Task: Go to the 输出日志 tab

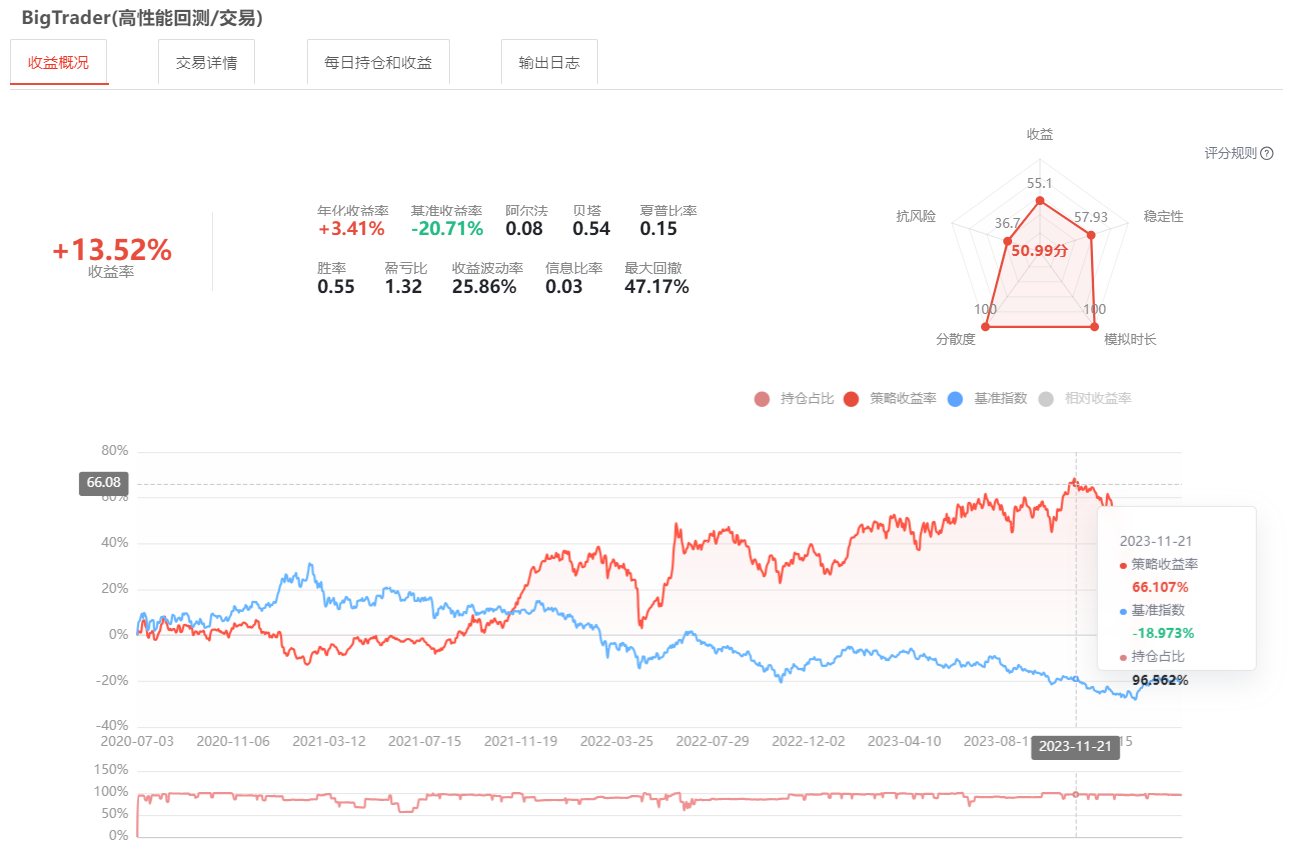Action: [549, 62]
